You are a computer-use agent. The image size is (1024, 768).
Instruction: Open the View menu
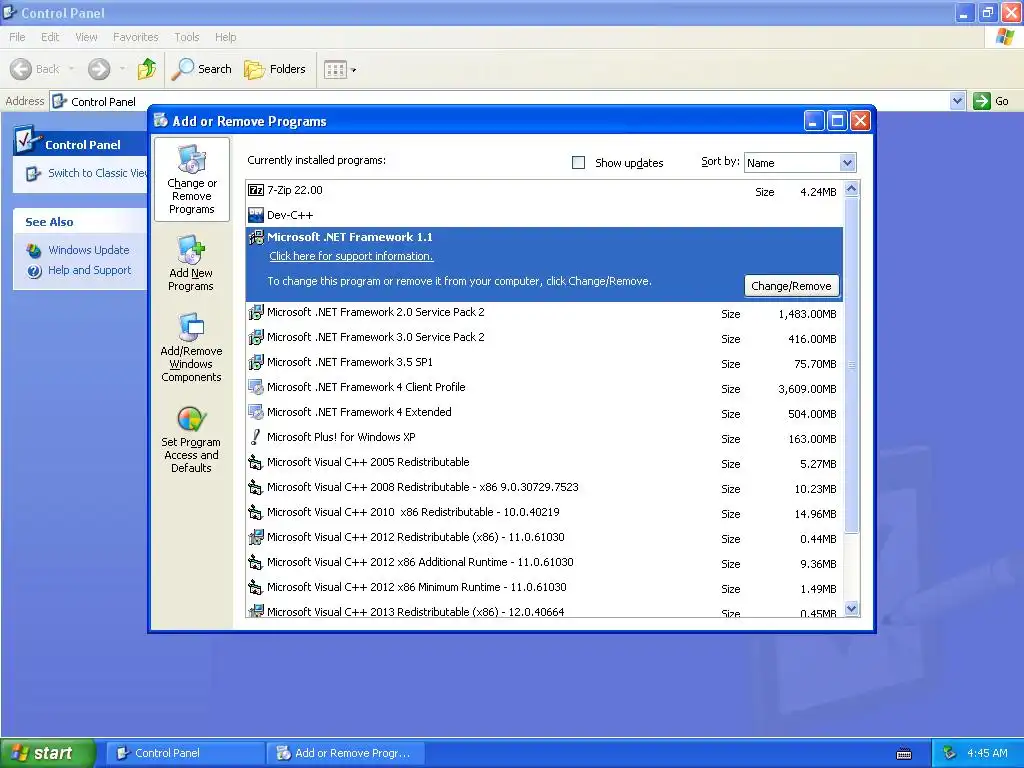(x=86, y=37)
